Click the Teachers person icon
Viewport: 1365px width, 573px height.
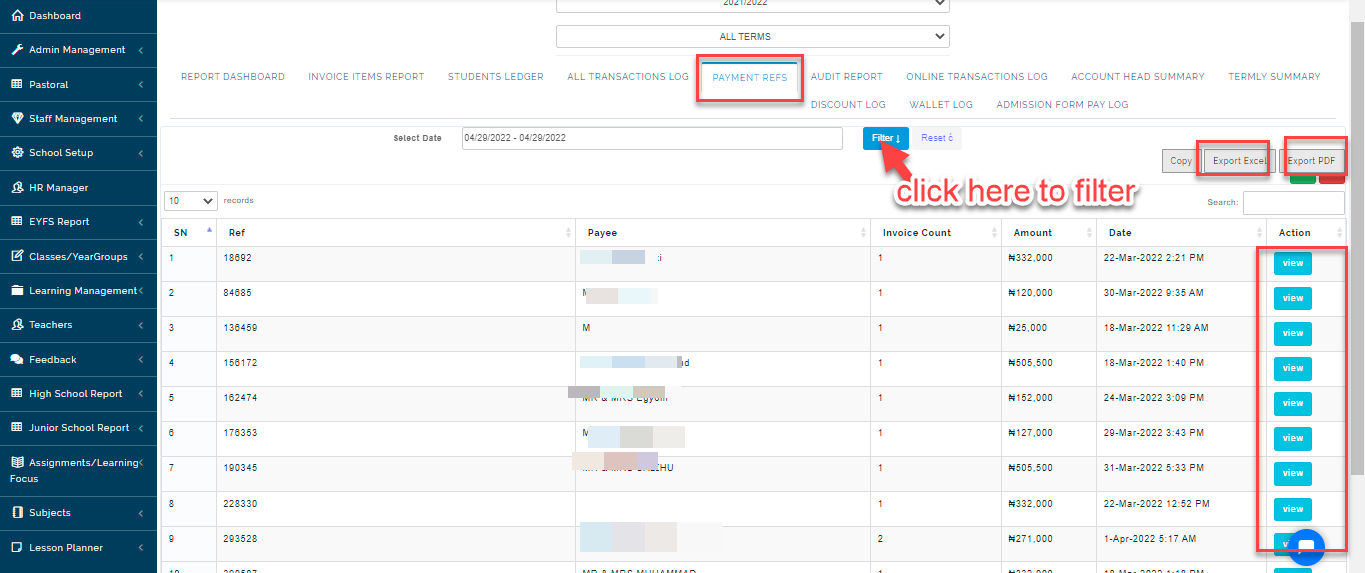pos(17,325)
